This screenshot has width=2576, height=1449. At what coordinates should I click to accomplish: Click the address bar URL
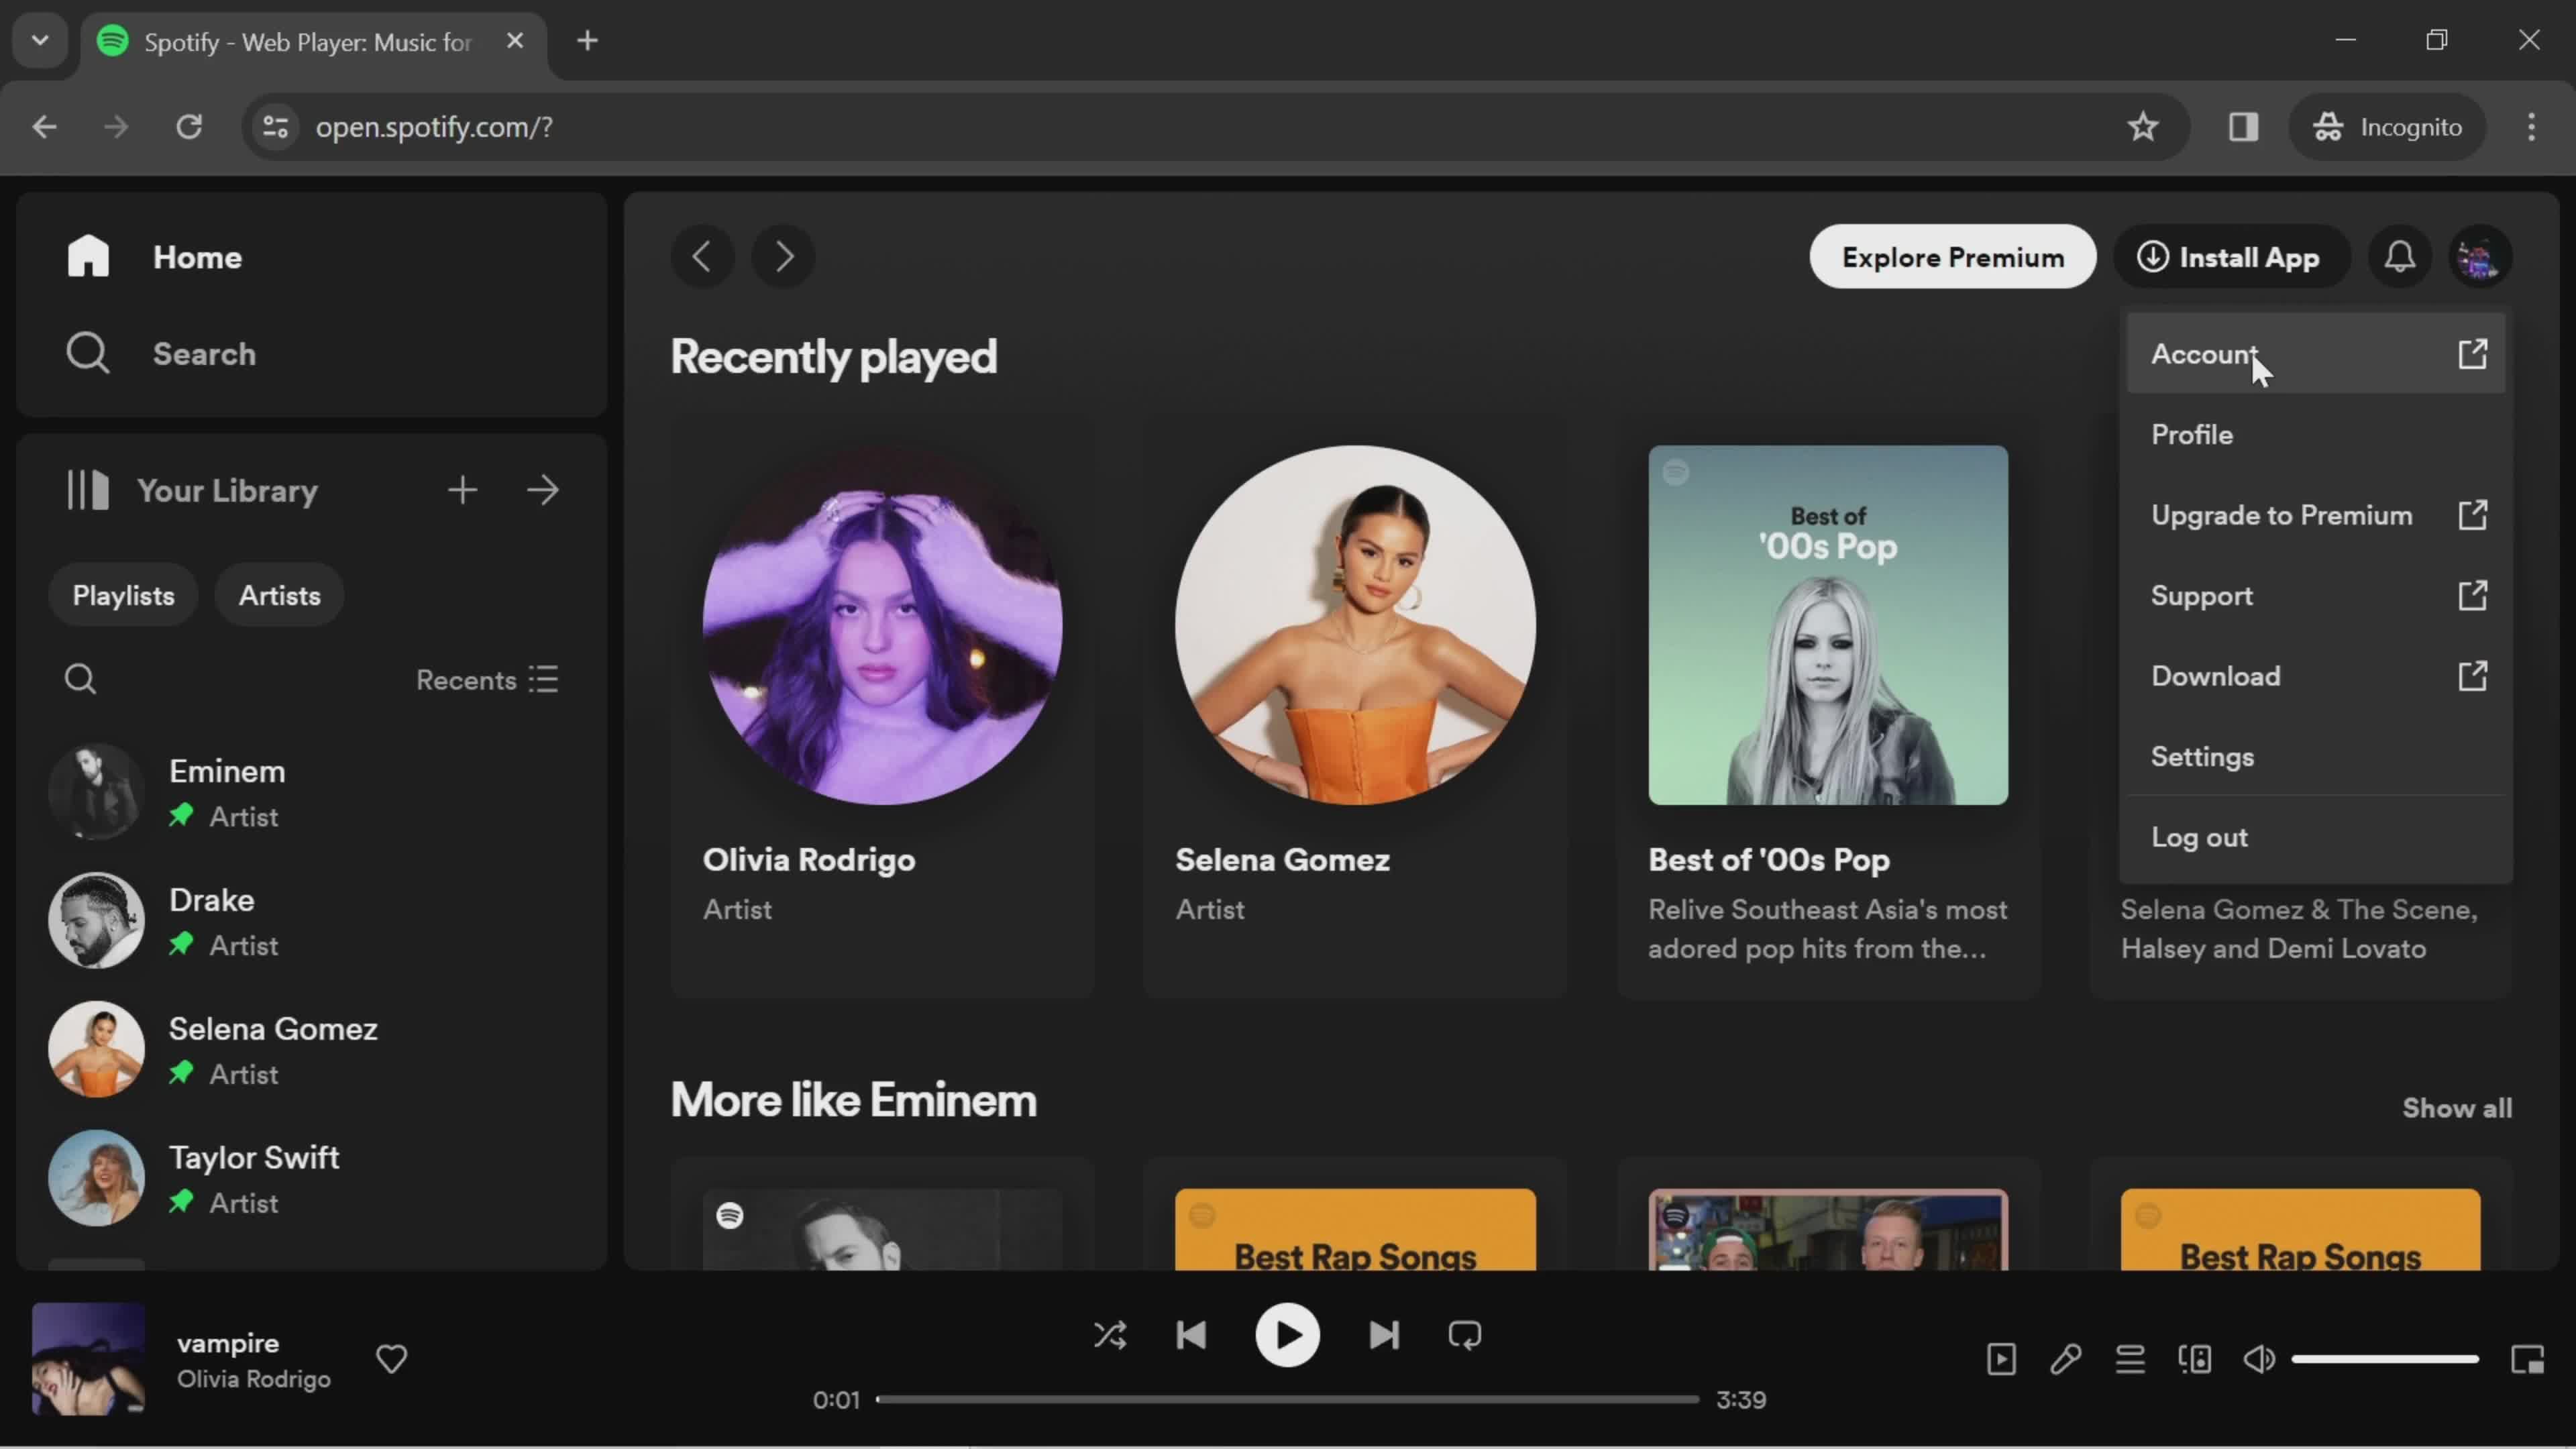coord(434,127)
